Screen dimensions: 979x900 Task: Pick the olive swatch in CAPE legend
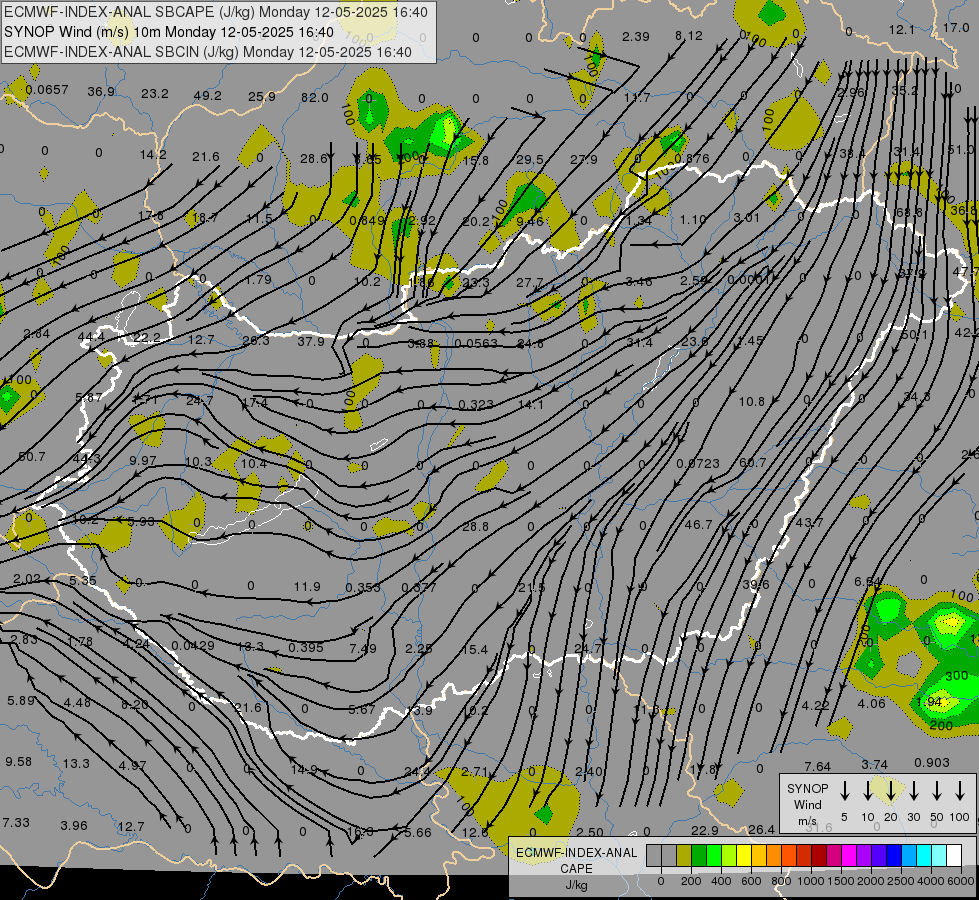coord(684,855)
